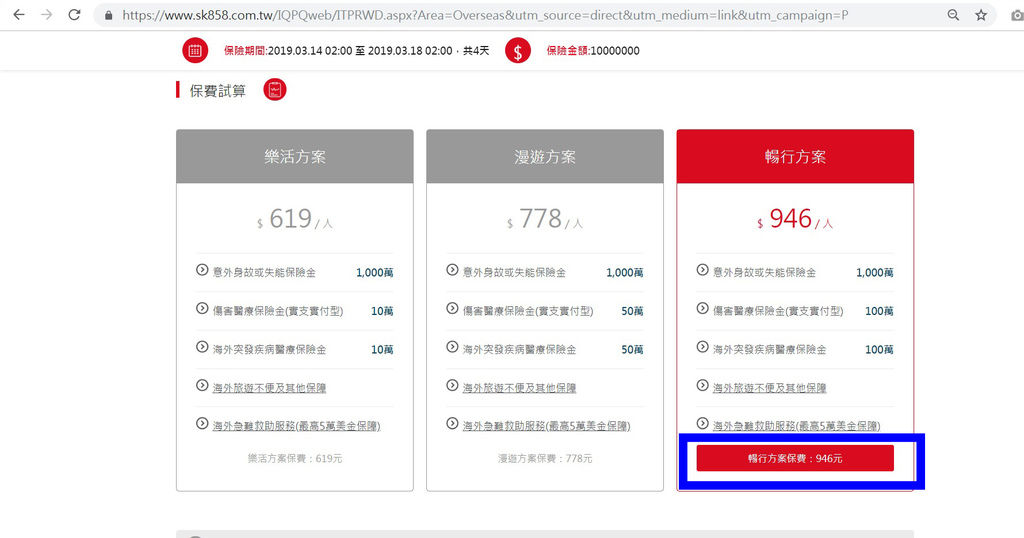Image resolution: width=1024 pixels, height=538 pixels.
Task: Open the zoom magnifier in address bar
Action: 953,14
